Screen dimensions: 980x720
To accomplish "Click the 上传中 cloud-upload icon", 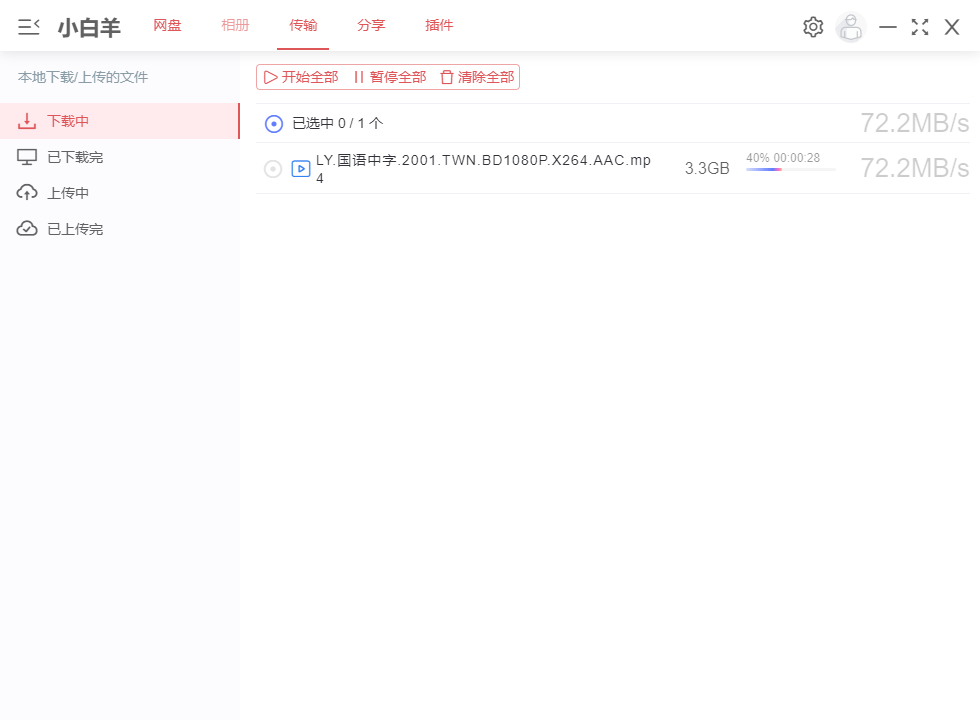I will pos(25,192).
